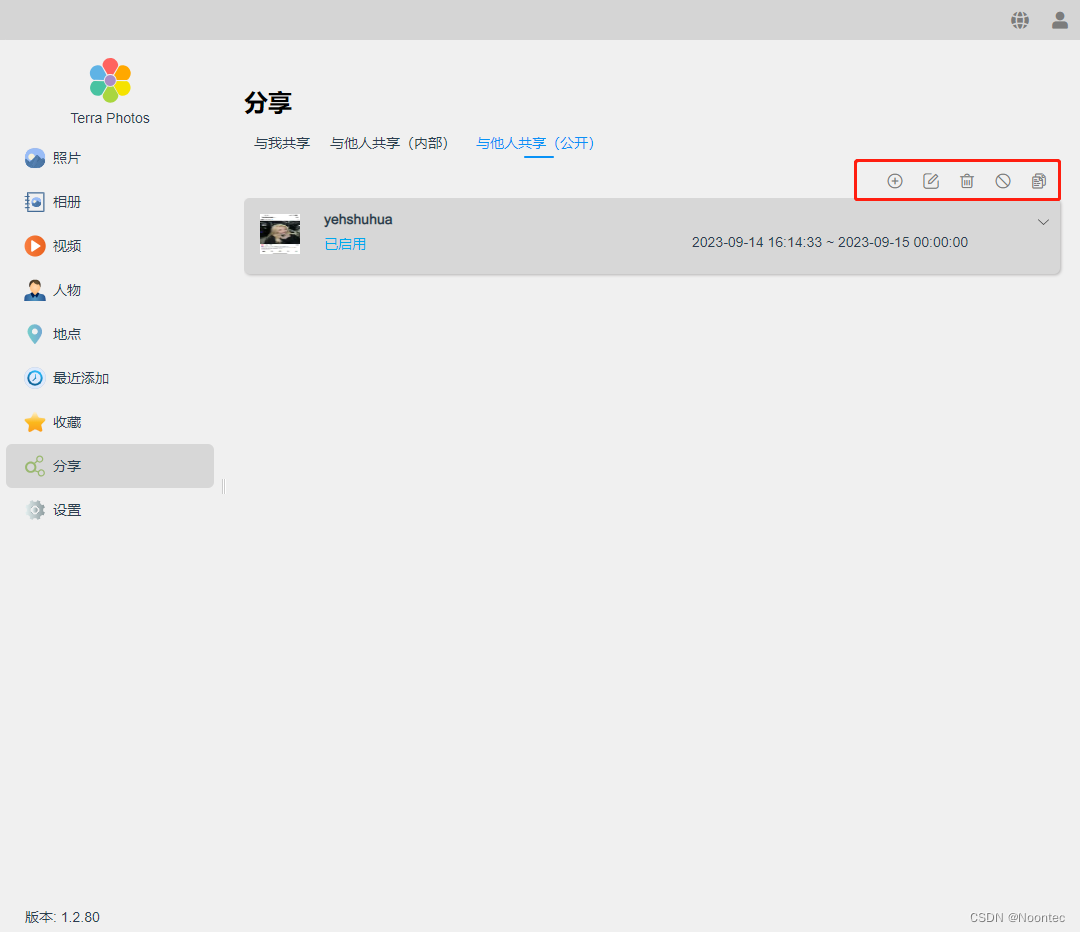Expand the yehshuhua share details chevron
Viewport: 1080px width, 932px height.
[1043, 222]
